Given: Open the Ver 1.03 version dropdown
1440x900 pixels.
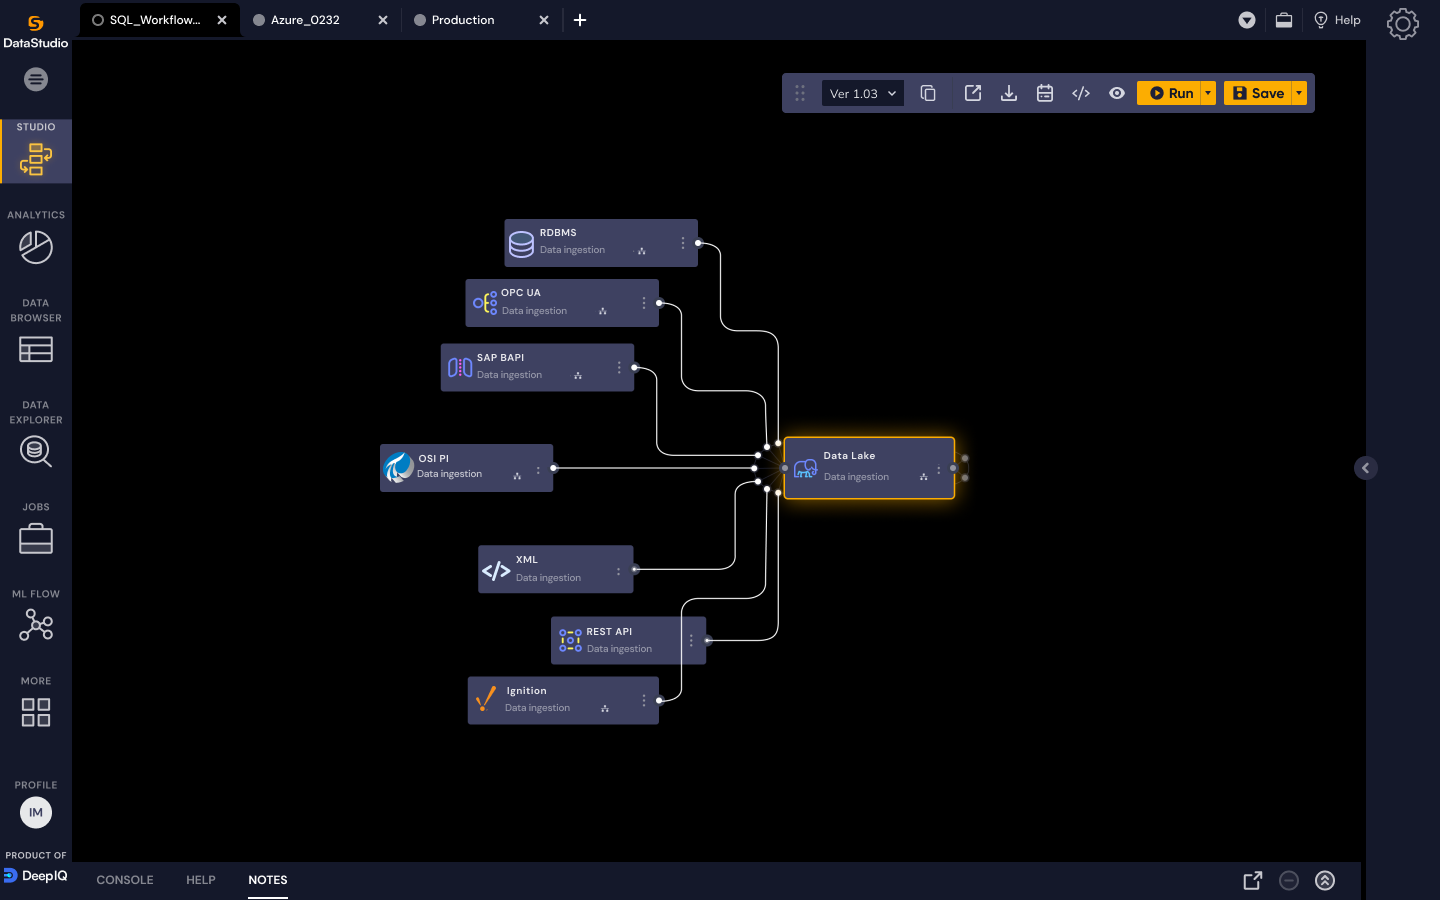Looking at the screenshot, I should [863, 94].
